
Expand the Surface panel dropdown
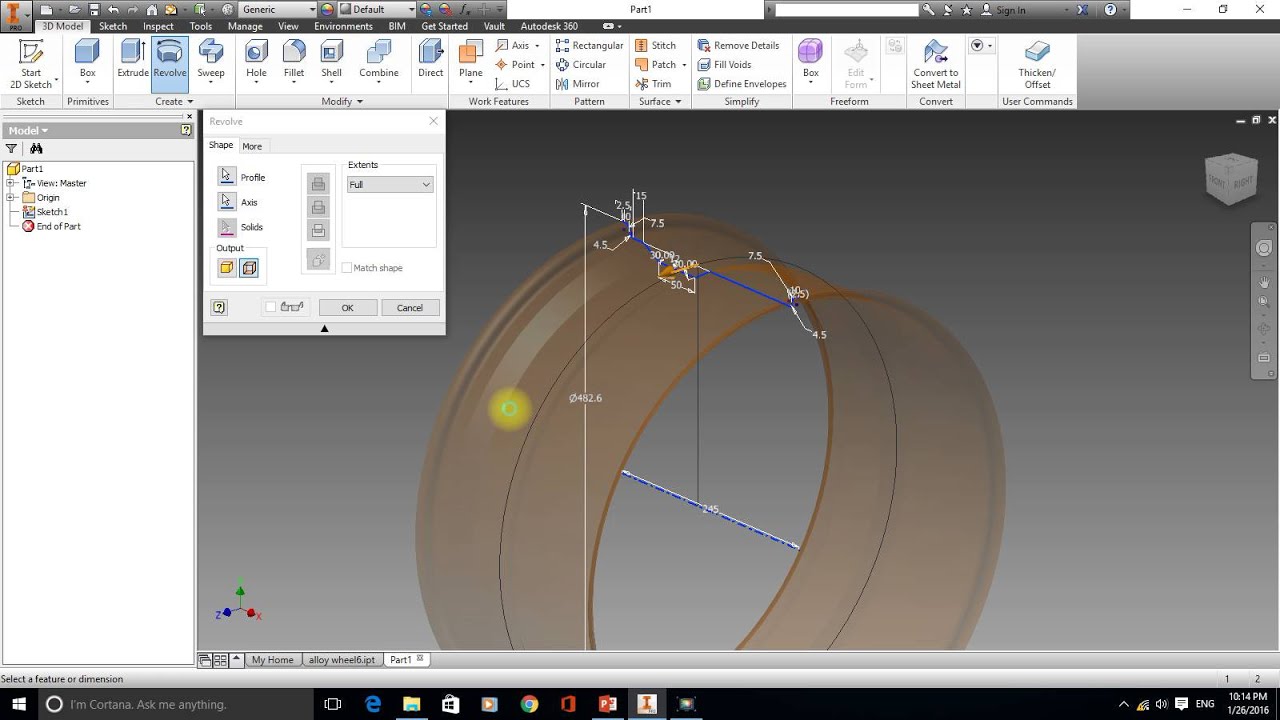pos(660,101)
